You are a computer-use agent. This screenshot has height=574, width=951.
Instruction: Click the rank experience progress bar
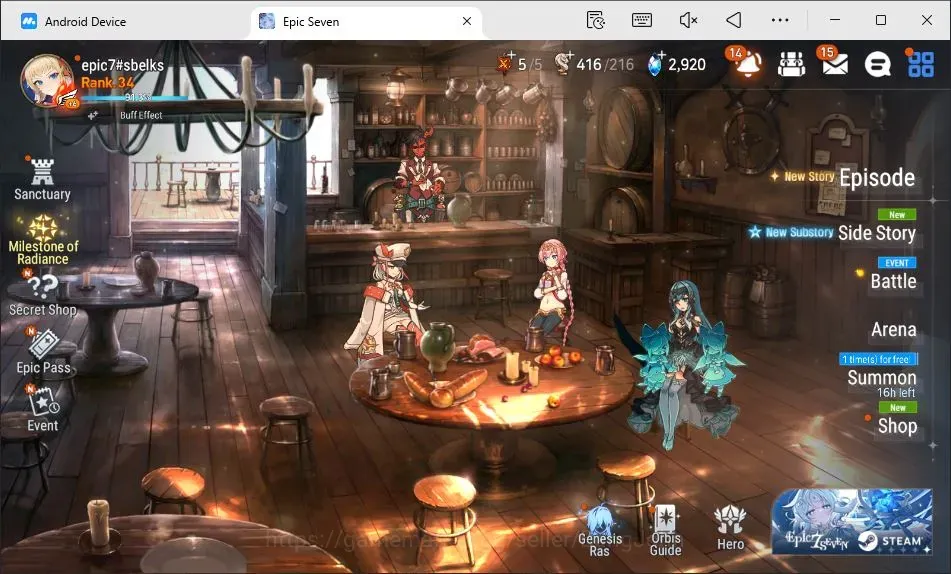coord(135,98)
